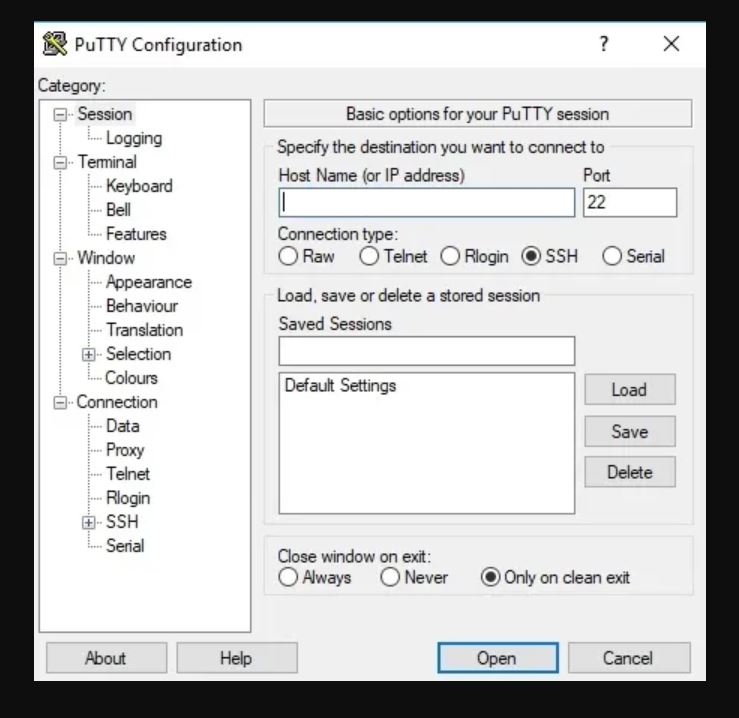Select the Serial connection type
739x718 pixels.
click(x=612, y=257)
